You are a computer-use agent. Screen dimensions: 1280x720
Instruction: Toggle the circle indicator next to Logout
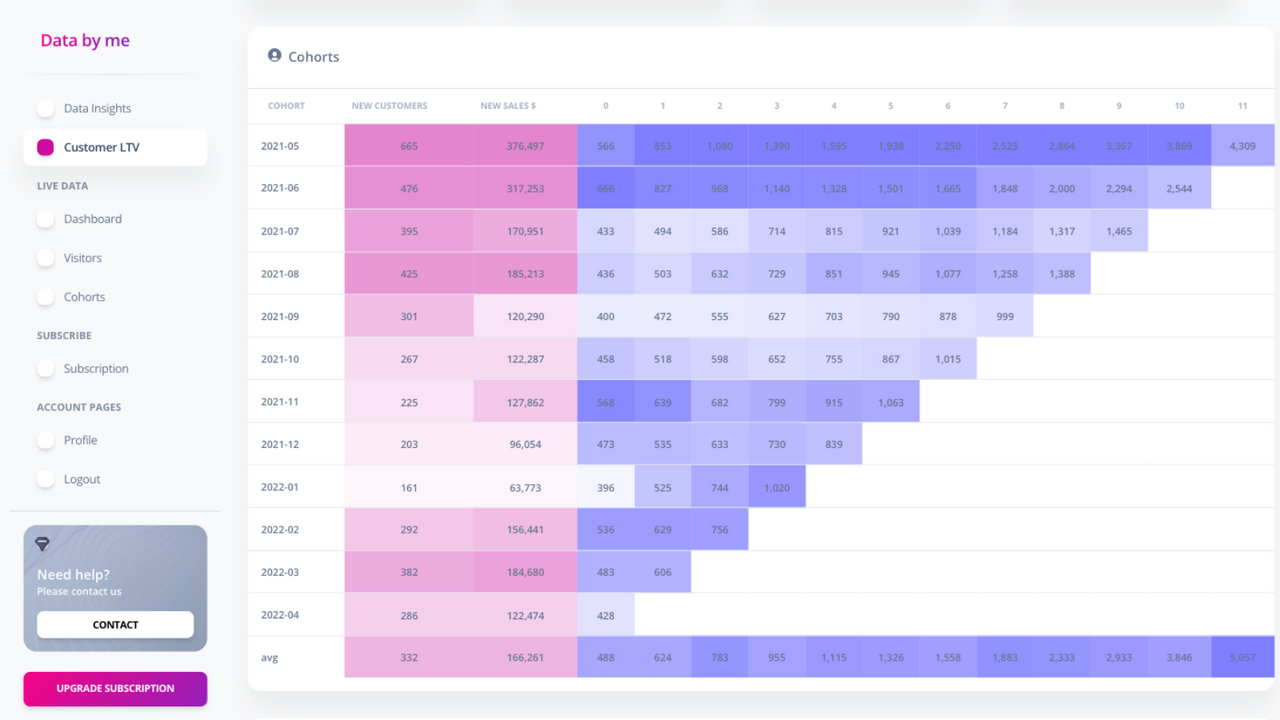(x=46, y=478)
